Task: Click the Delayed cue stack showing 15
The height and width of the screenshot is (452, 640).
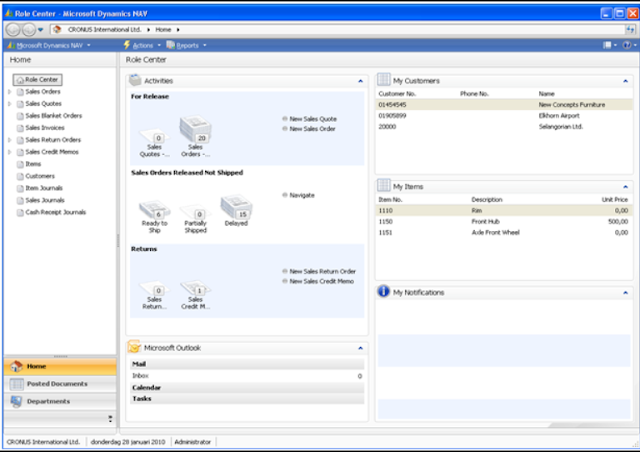Action: click(236, 207)
